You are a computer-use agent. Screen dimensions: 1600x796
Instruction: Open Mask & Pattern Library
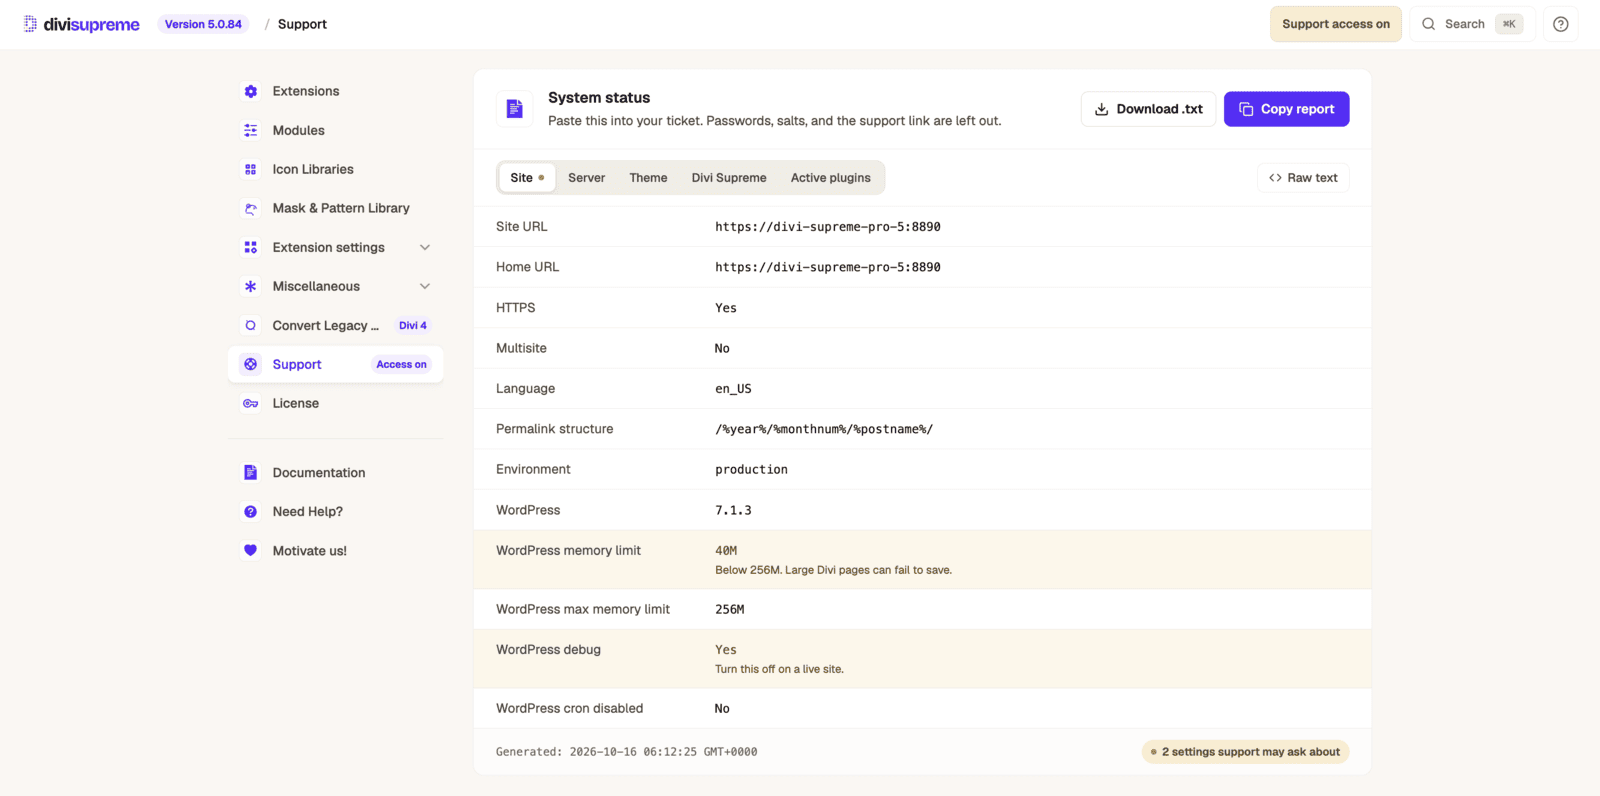(x=335, y=208)
